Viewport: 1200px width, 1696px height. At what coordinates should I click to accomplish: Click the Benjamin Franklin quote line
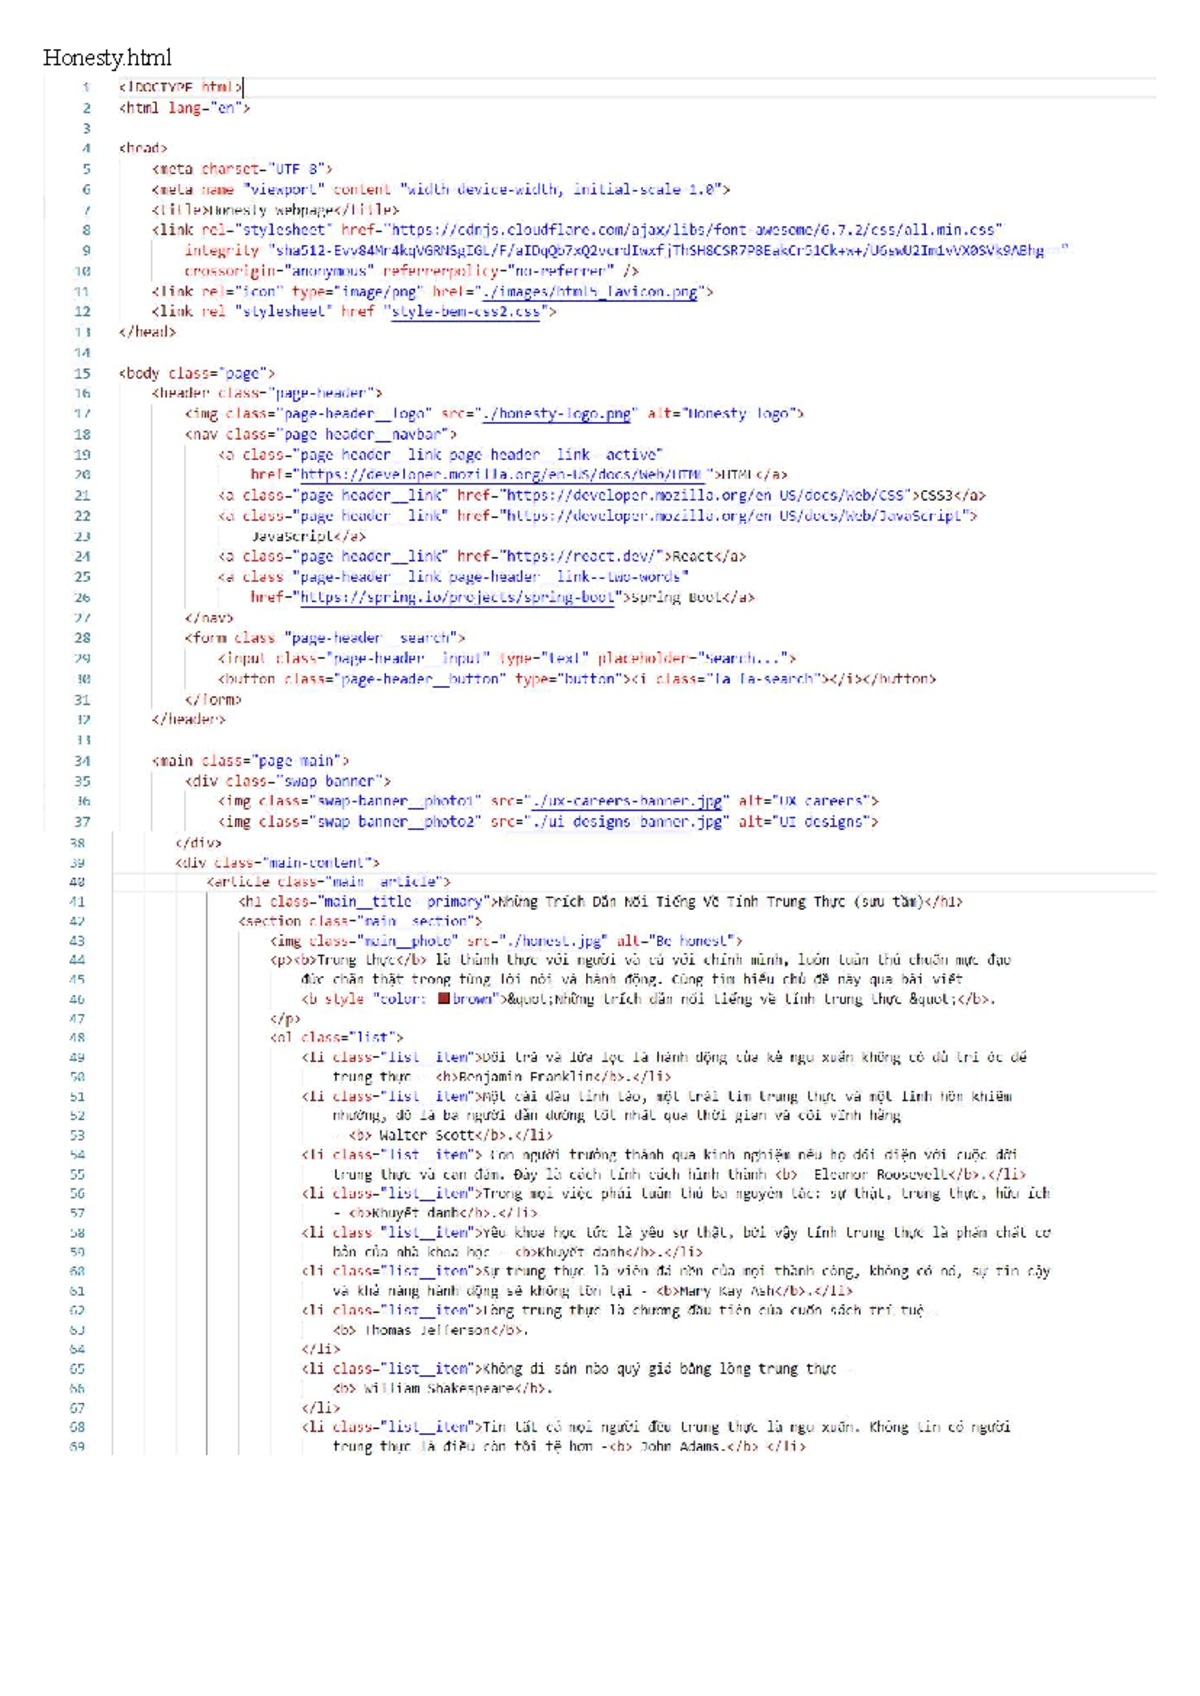tap(502, 1077)
